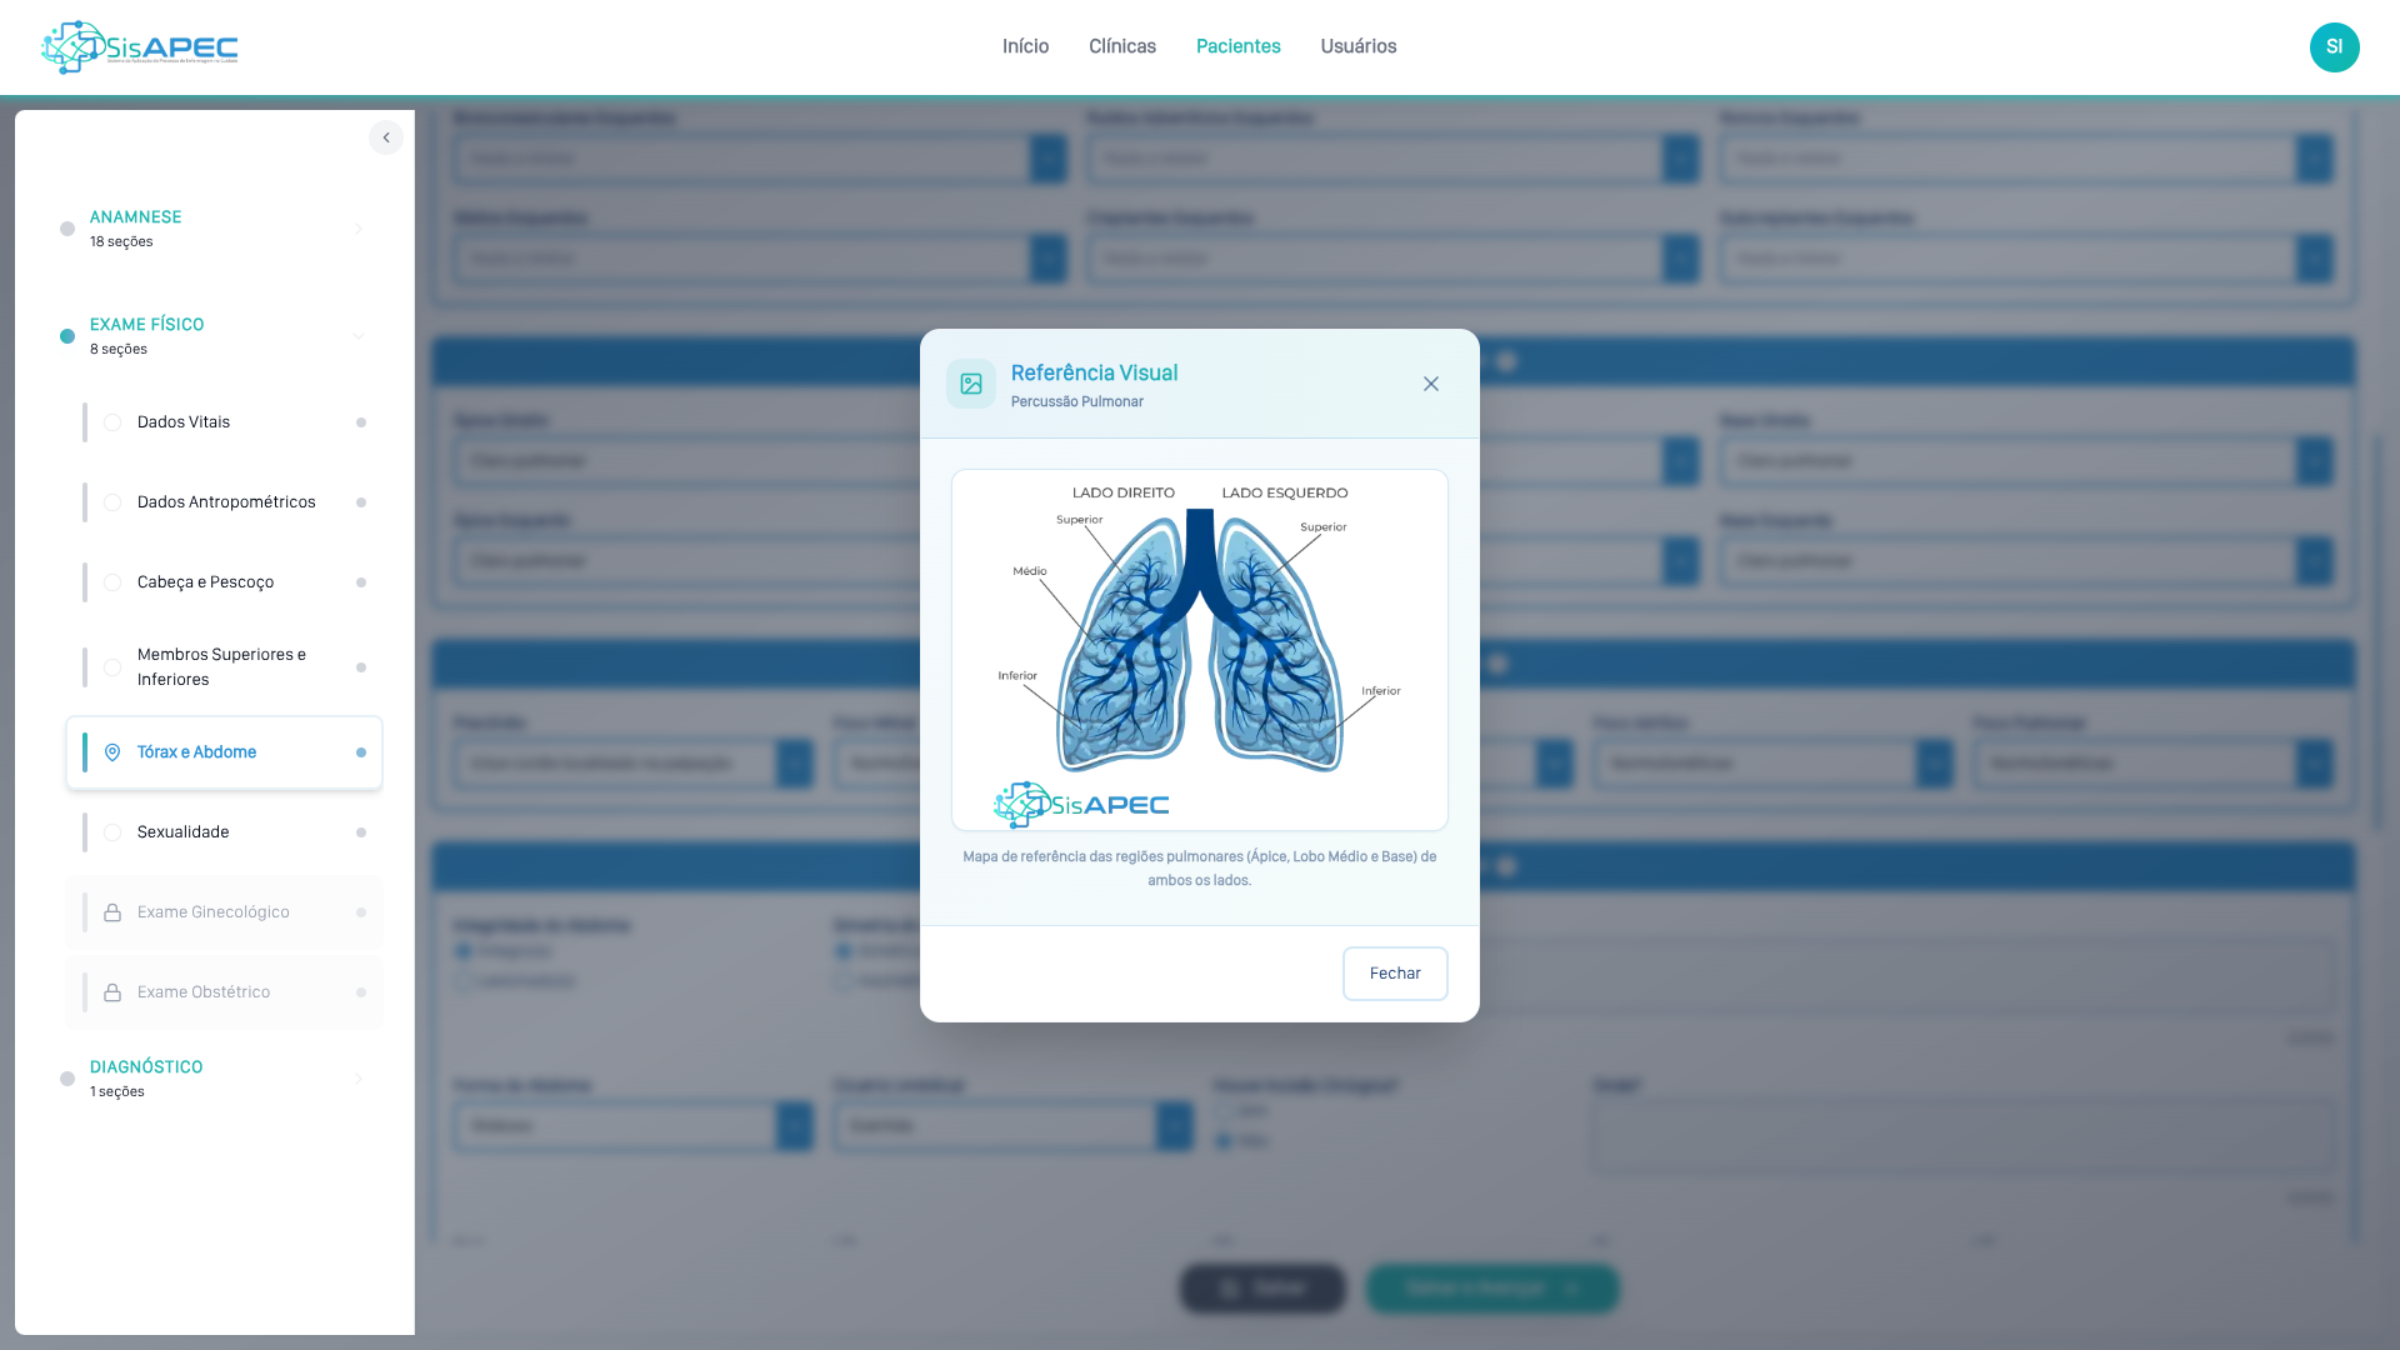Click the '18 seções' text under ANAMNESE

point(121,242)
